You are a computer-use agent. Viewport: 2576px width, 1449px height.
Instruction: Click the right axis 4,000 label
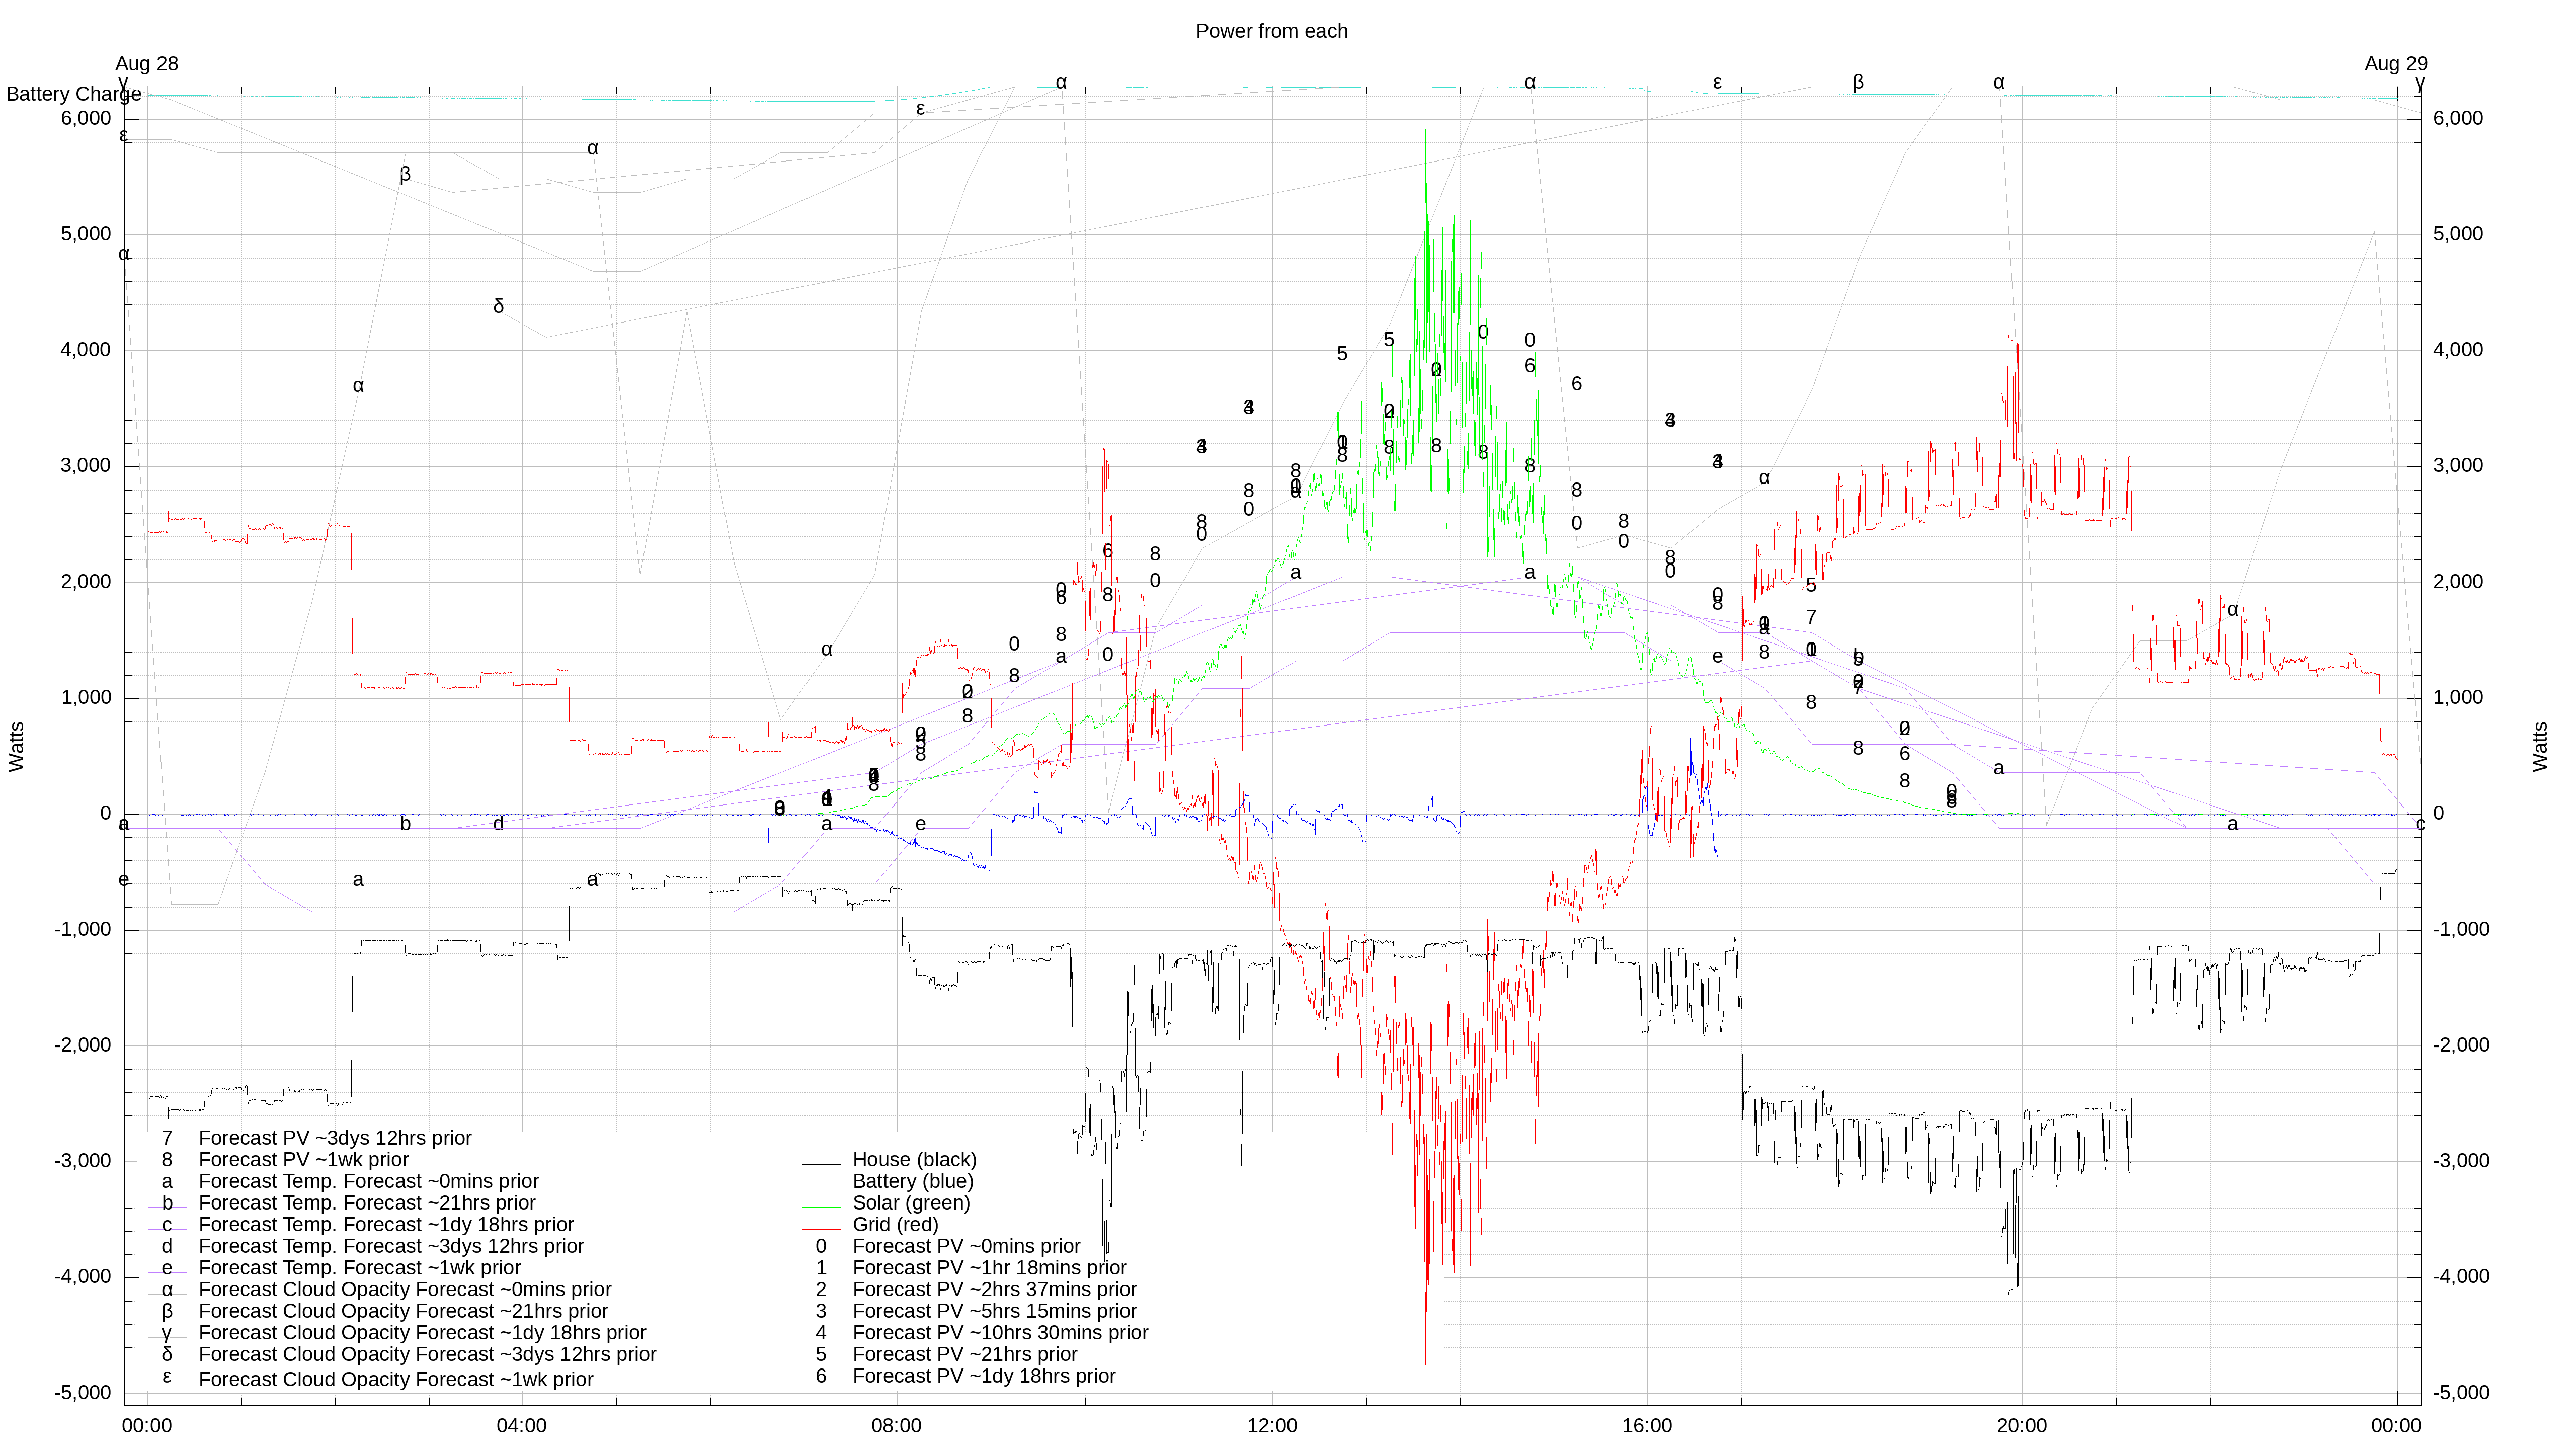point(2458,350)
